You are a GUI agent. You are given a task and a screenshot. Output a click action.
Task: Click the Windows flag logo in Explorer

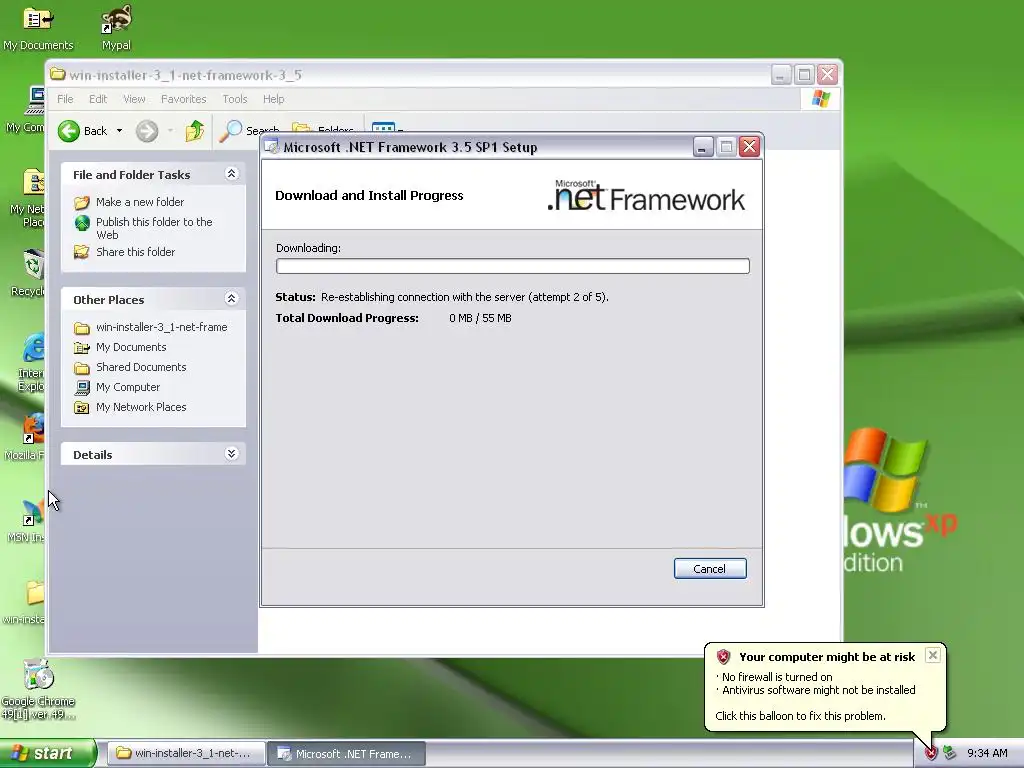(820, 99)
